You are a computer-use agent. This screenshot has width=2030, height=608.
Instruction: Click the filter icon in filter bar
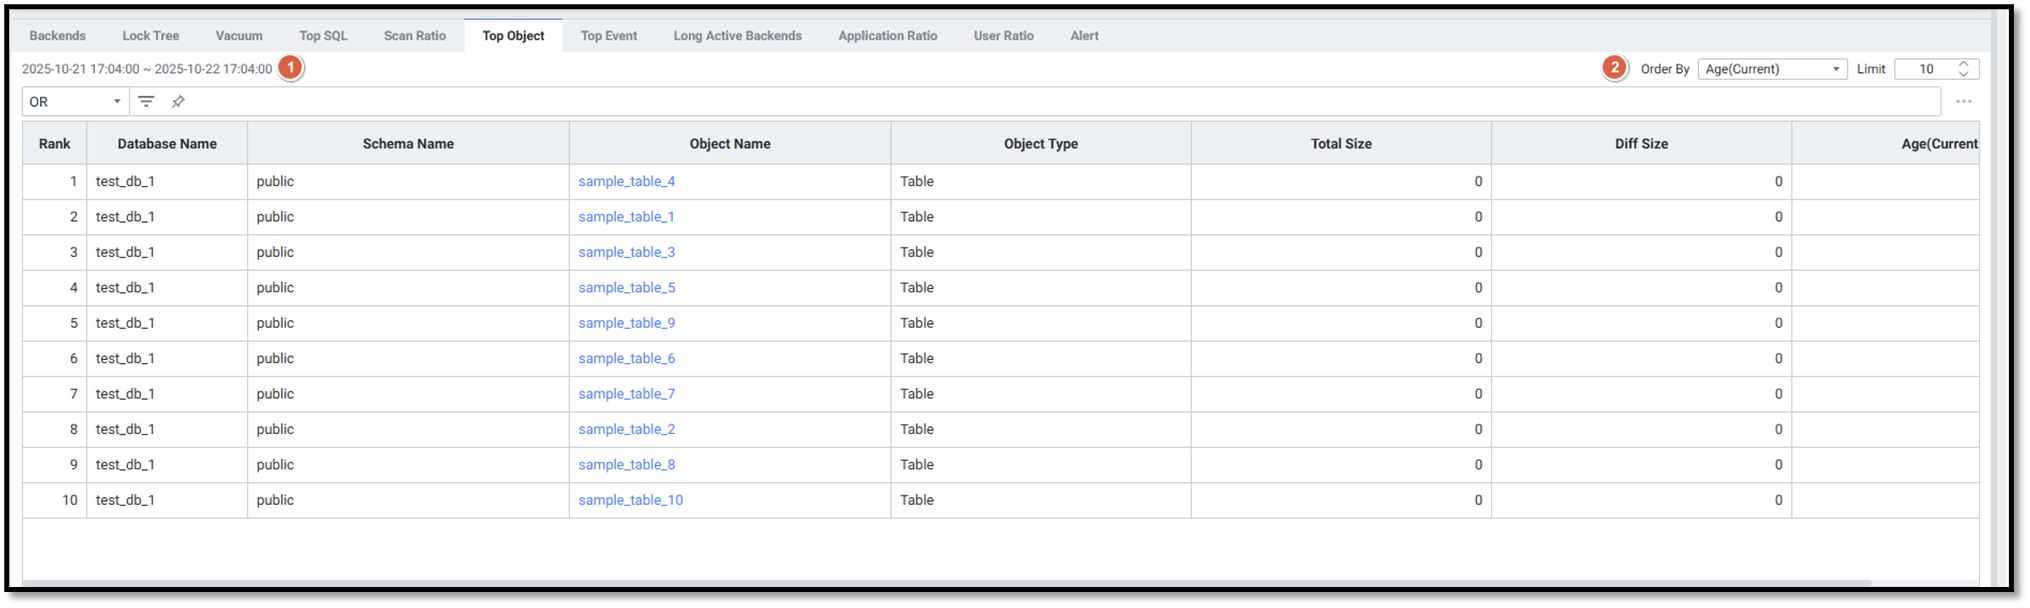146,101
